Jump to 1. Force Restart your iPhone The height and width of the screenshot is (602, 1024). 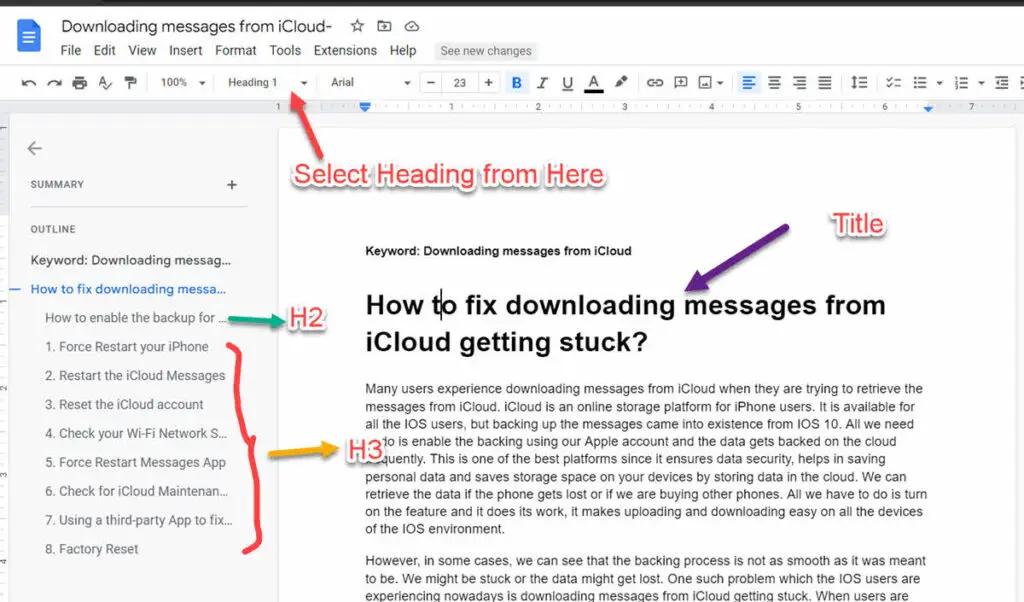point(127,347)
